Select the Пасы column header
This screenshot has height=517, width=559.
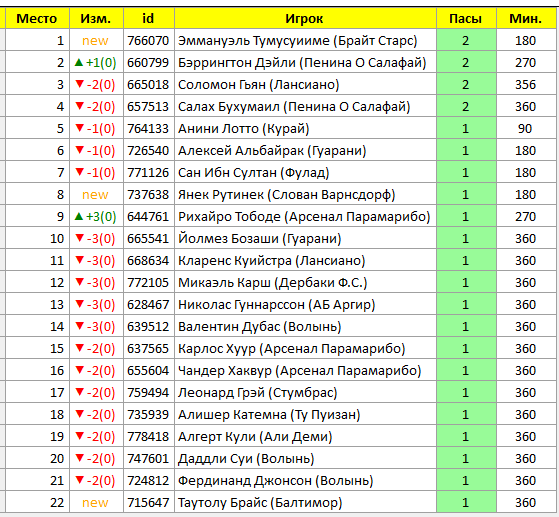(x=466, y=18)
